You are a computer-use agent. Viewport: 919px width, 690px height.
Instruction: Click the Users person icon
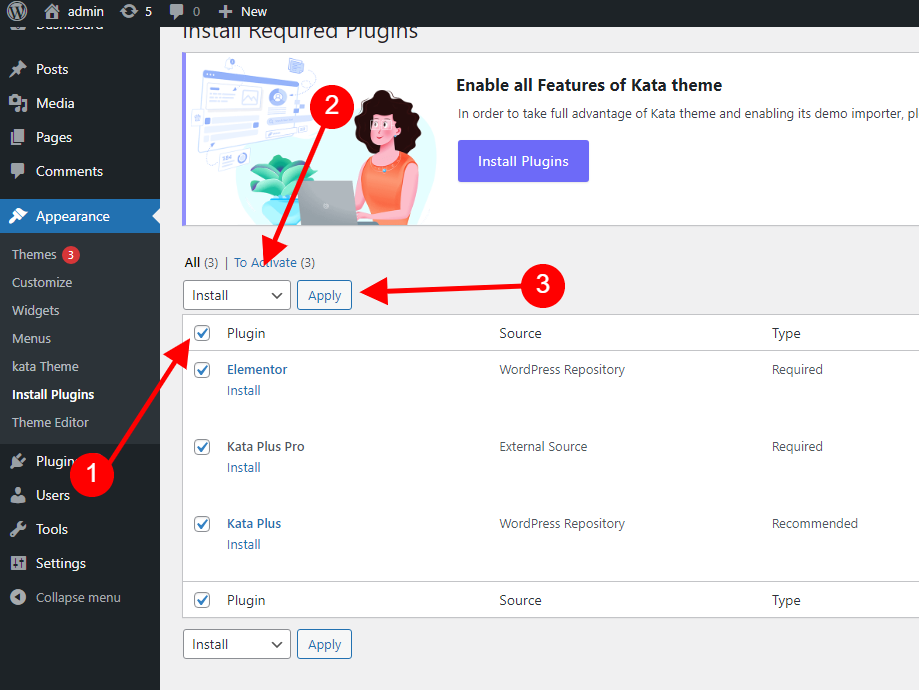pos(18,495)
